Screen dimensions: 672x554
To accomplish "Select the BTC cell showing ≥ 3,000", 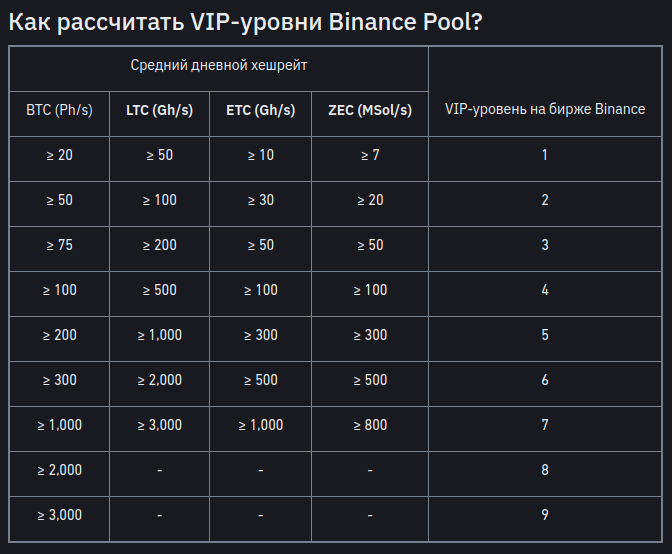I will [x=59, y=515].
